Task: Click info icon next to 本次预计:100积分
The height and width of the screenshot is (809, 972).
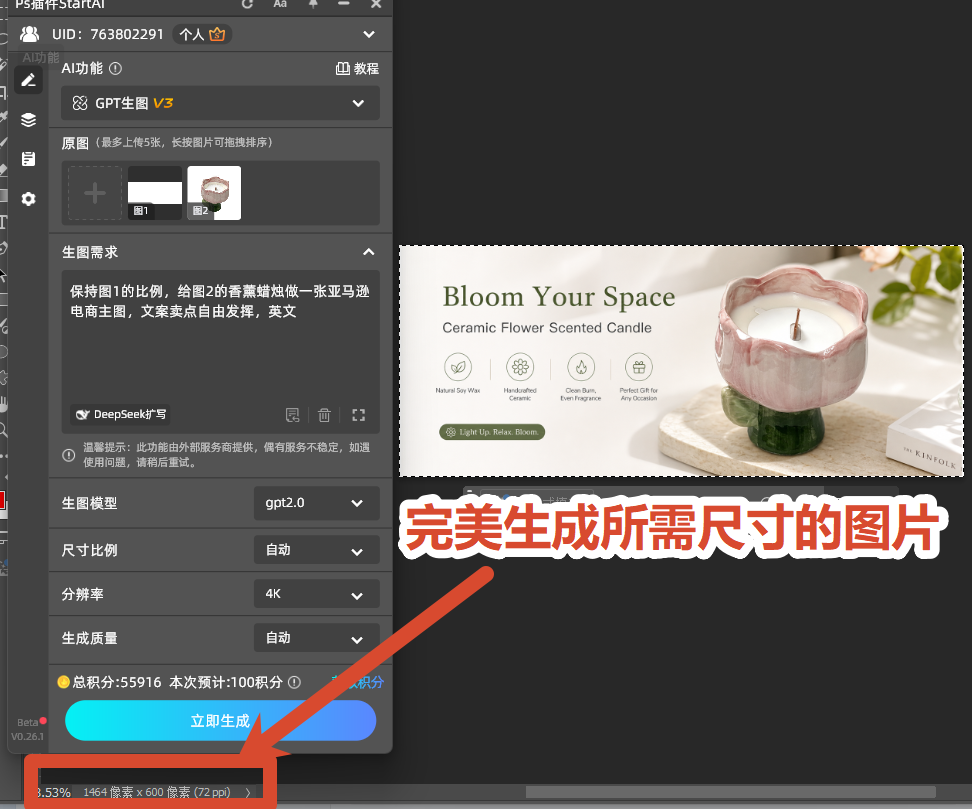Action: [294, 682]
